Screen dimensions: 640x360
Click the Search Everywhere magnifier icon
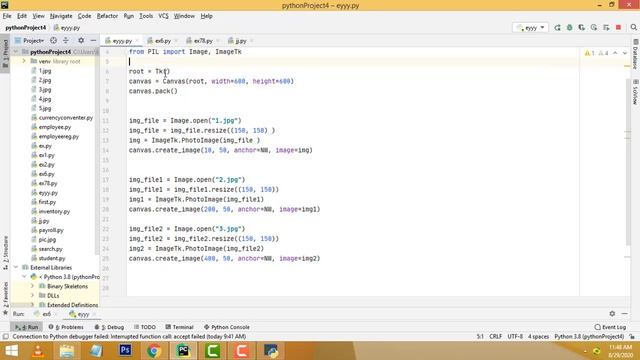pyautogui.click(x=633, y=27)
